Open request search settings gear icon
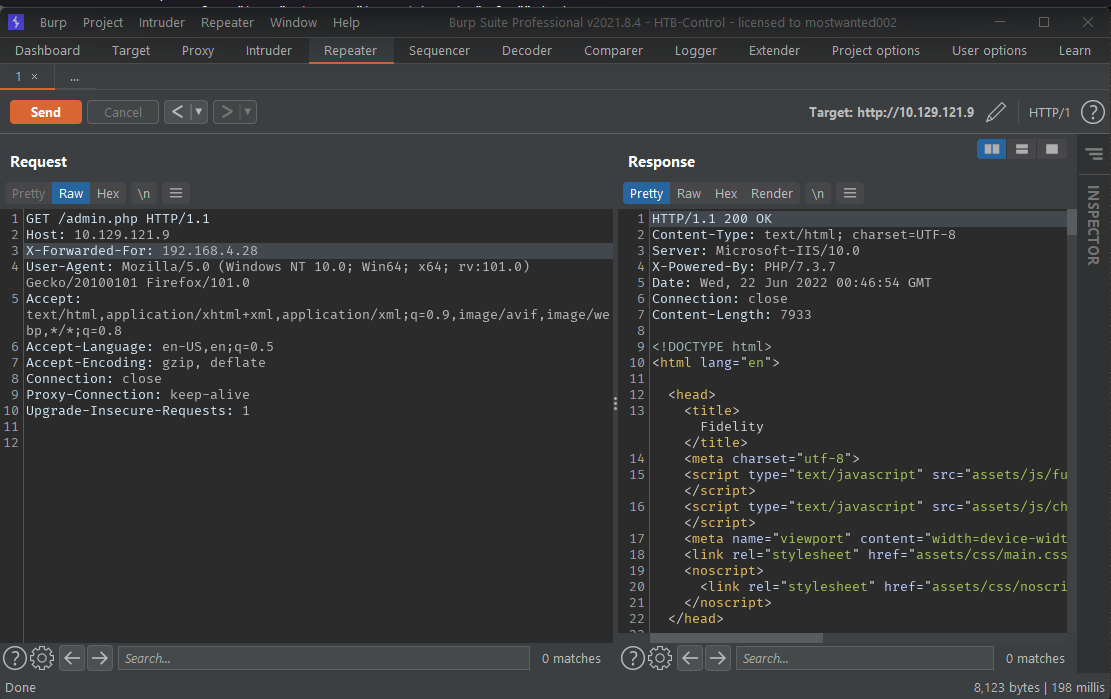 point(42,658)
